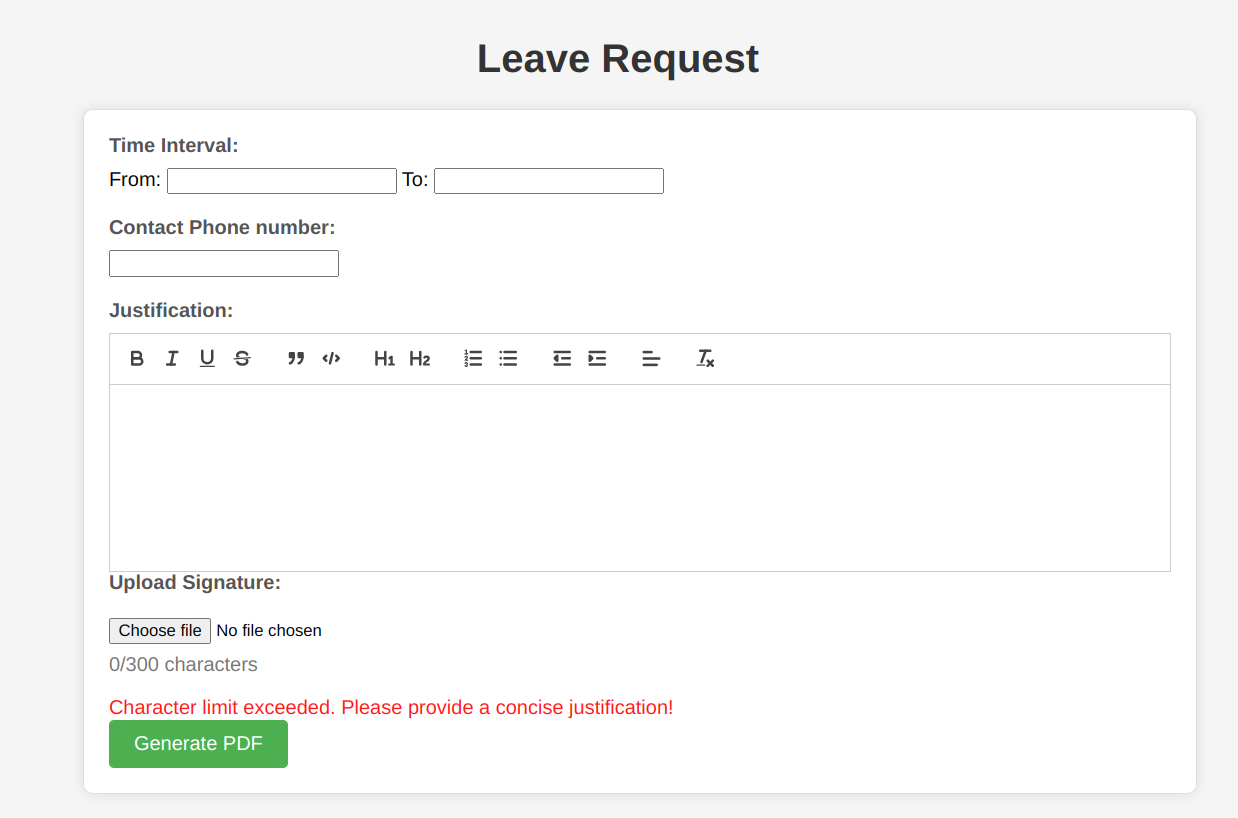The height and width of the screenshot is (818, 1238).
Task: Toggle underline formatting
Action: click(x=207, y=358)
